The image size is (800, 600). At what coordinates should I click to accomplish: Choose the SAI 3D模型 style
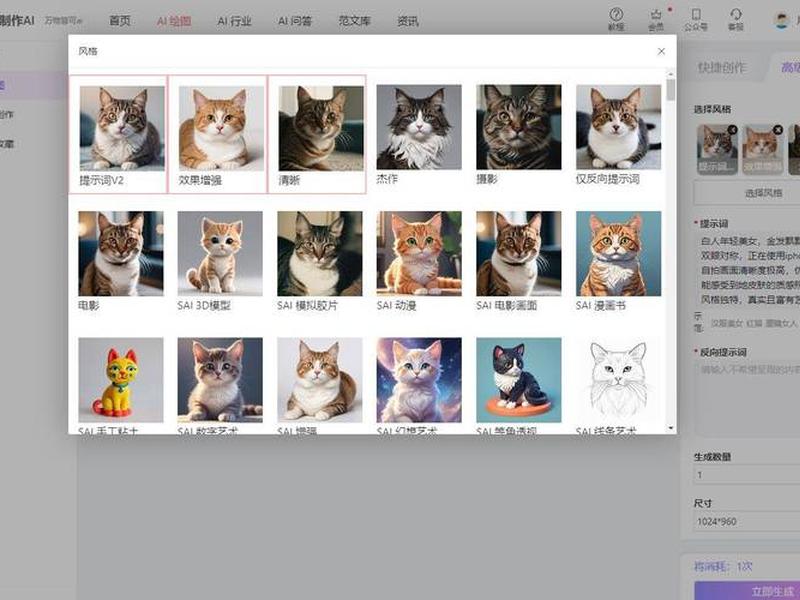click(220, 254)
